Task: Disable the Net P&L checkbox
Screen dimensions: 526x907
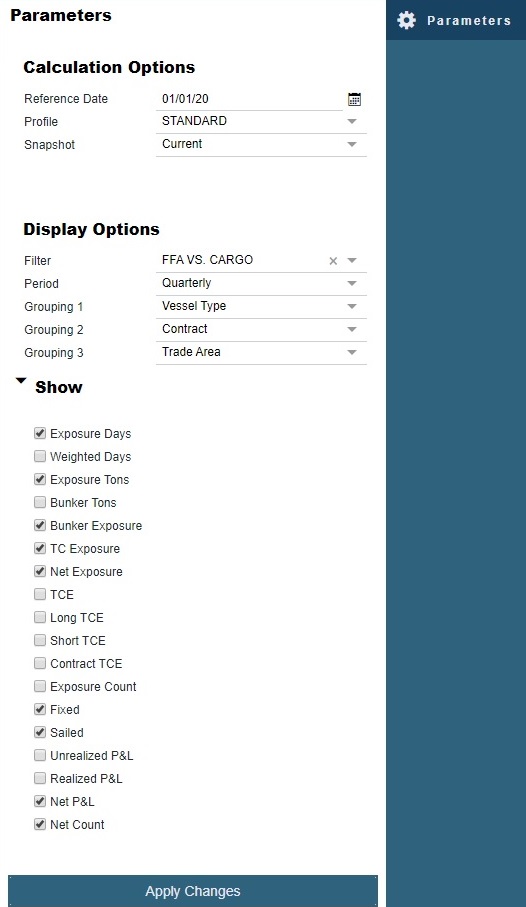Action: point(40,801)
